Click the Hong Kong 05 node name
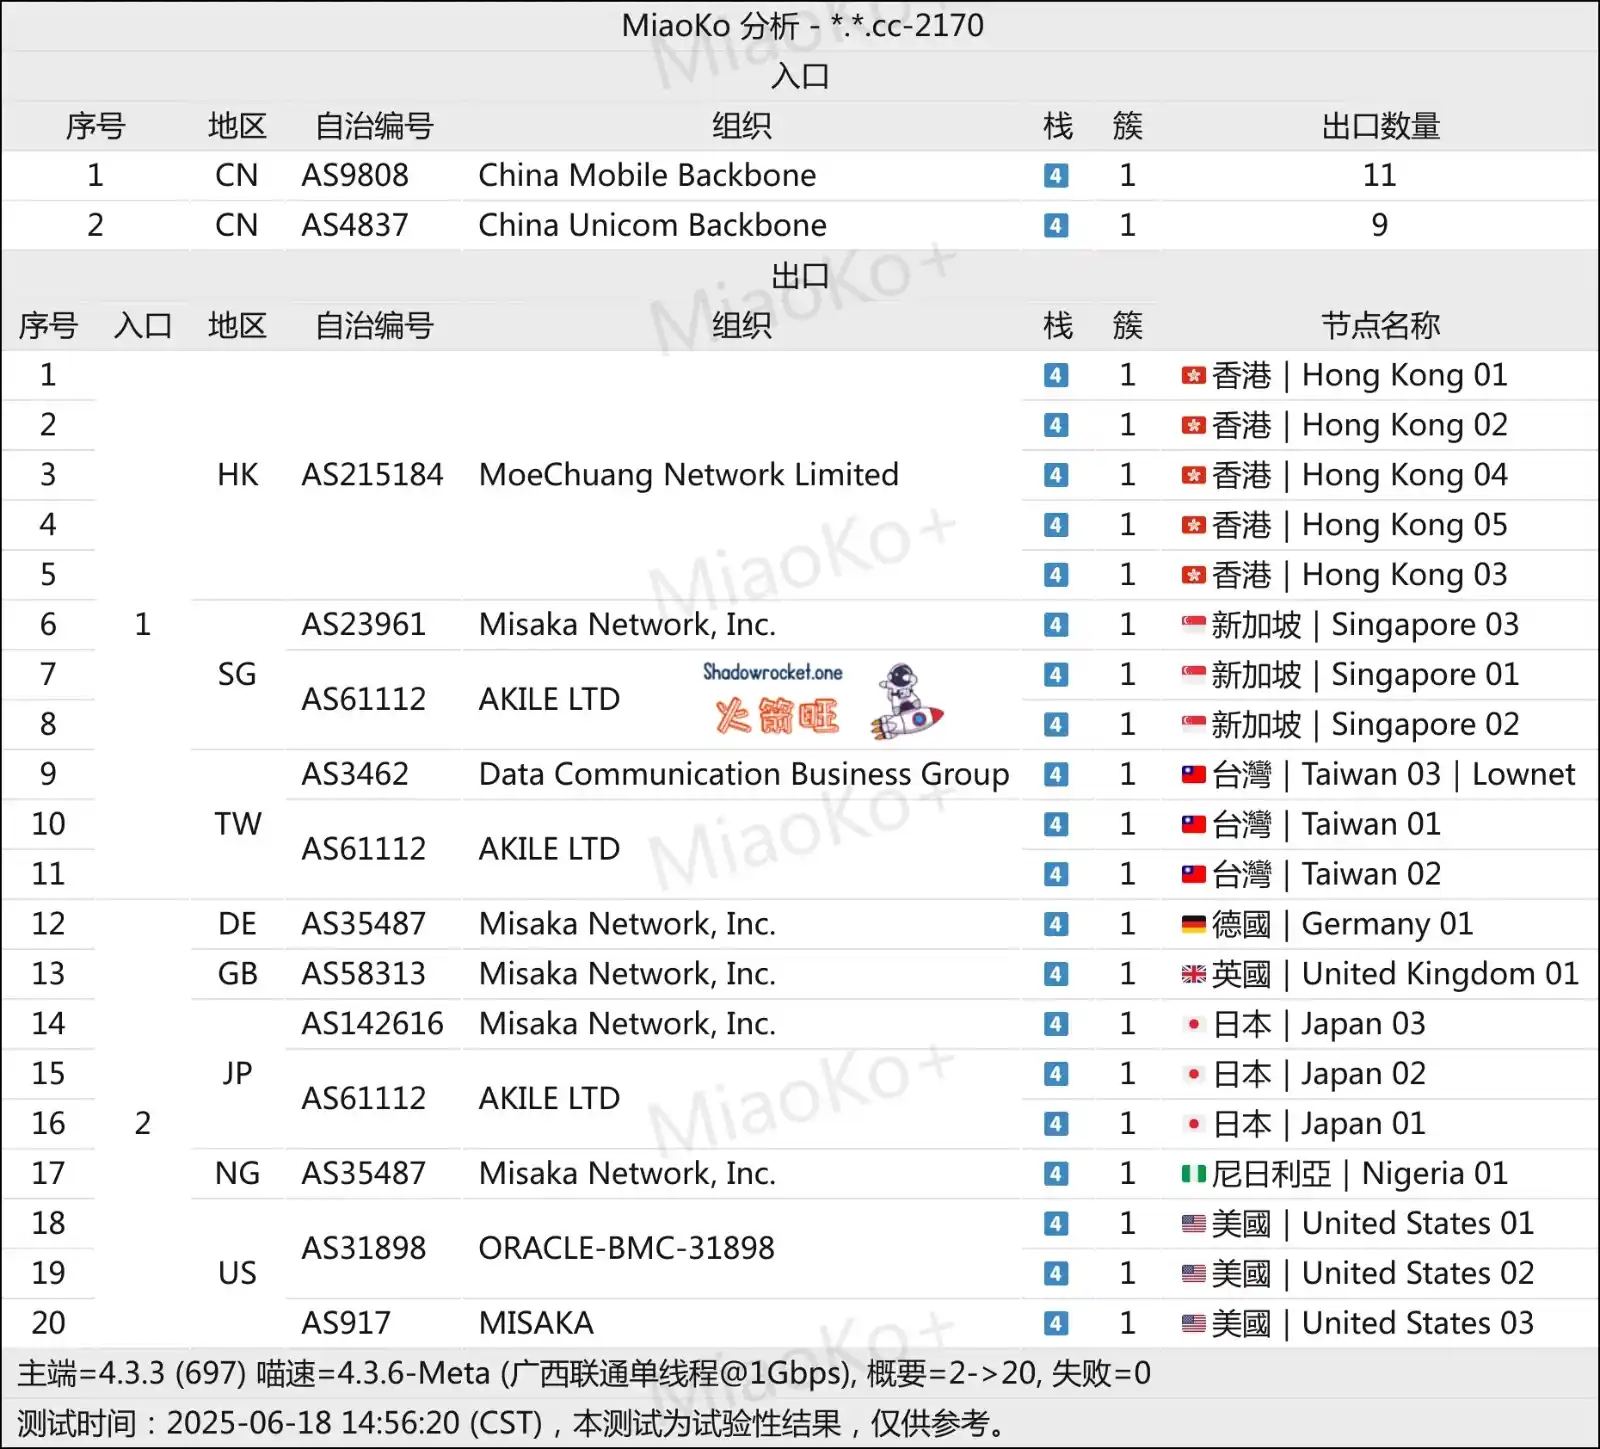The image size is (1600, 1449). click(1360, 526)
